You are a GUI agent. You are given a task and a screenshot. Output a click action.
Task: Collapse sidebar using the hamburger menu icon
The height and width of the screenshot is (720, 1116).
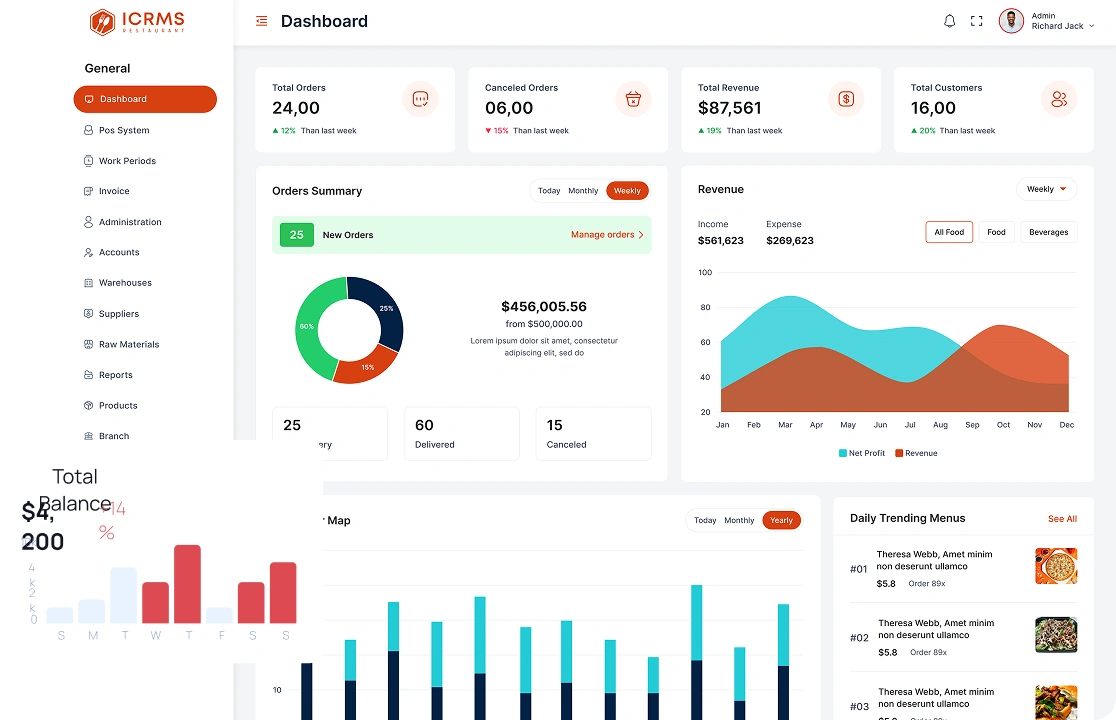click(261, 21)
